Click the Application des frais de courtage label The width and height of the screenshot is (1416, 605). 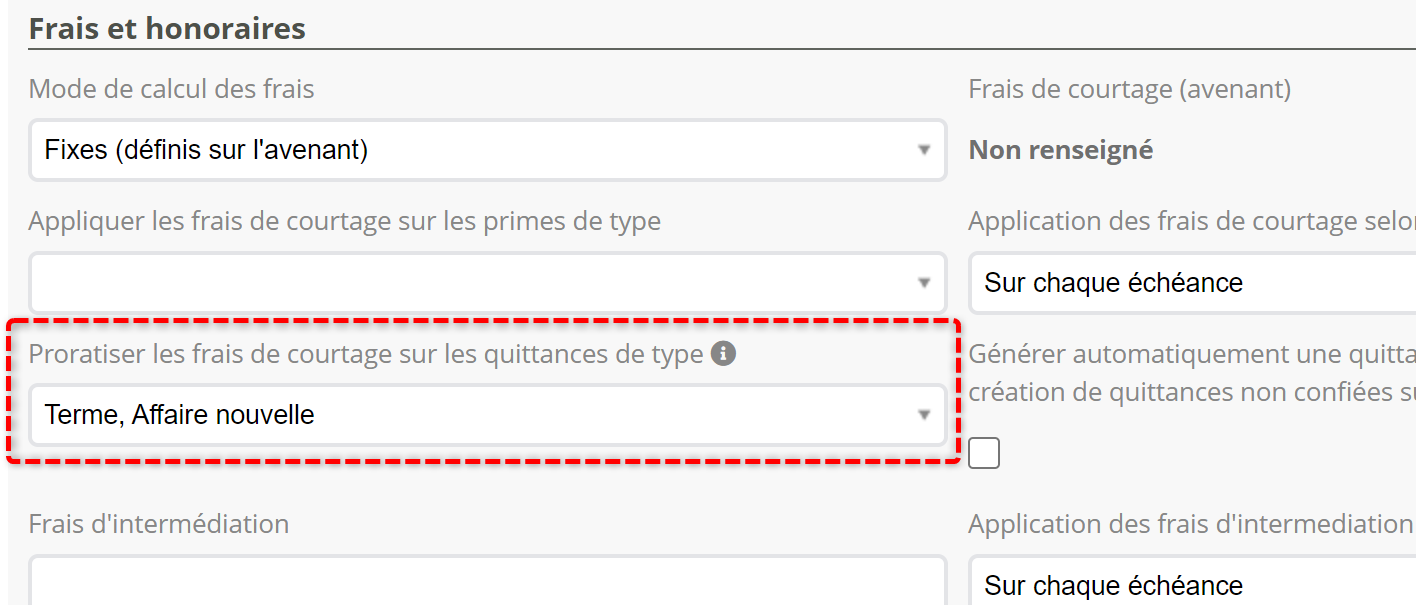(1190, 221)
